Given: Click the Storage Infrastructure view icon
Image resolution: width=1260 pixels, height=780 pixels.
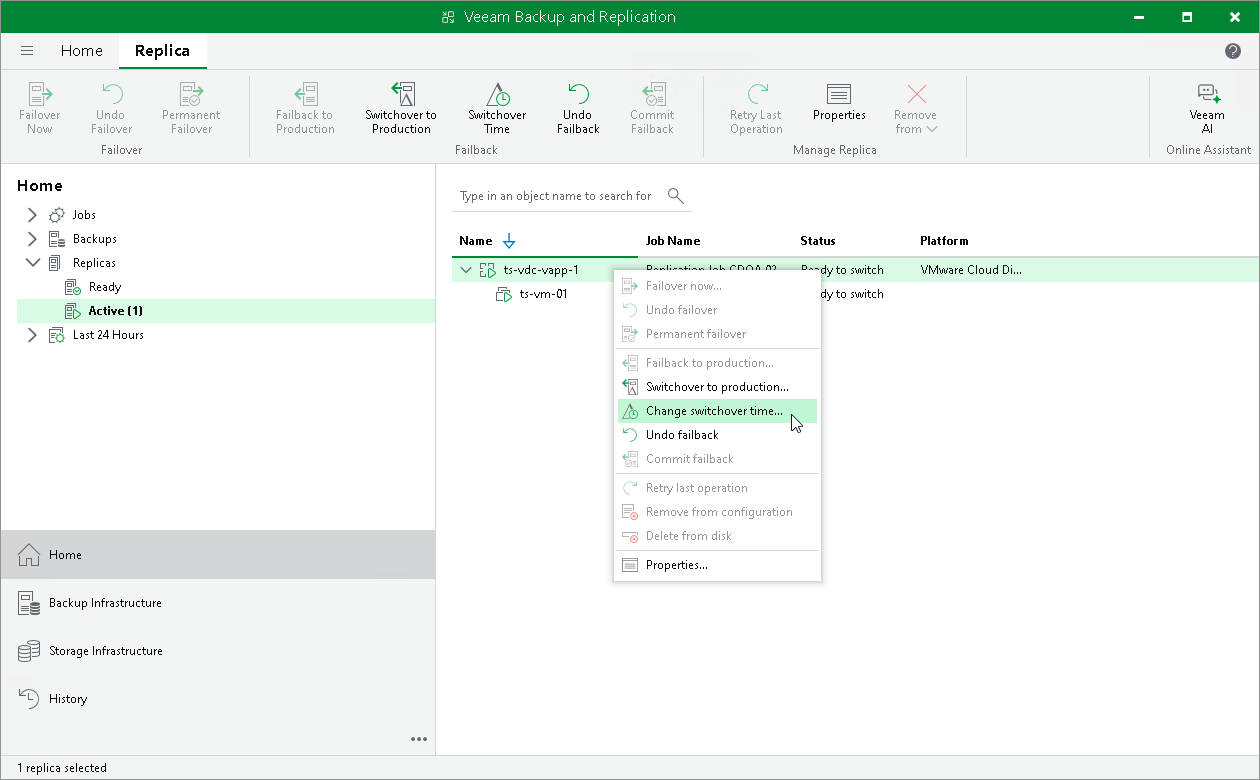Looking at the screenshot, I should click(x=29, y=651).
